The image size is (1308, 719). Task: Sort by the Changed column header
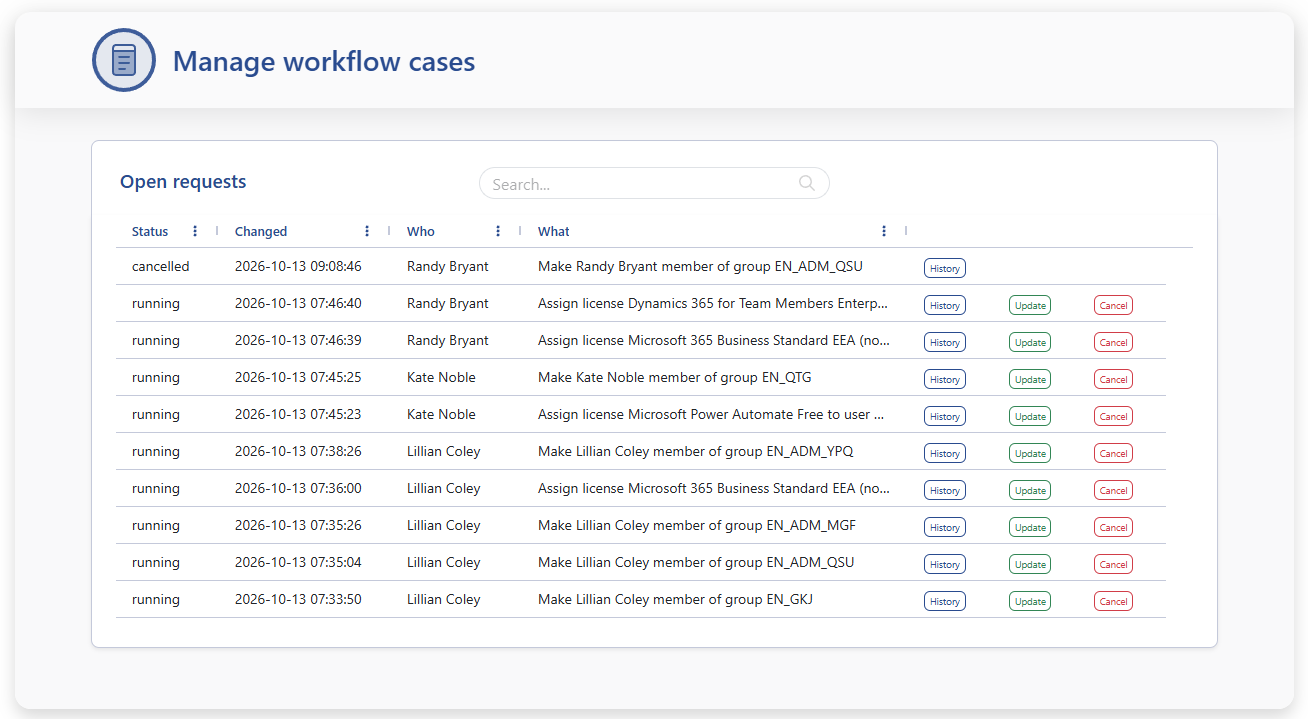[261, 231]
